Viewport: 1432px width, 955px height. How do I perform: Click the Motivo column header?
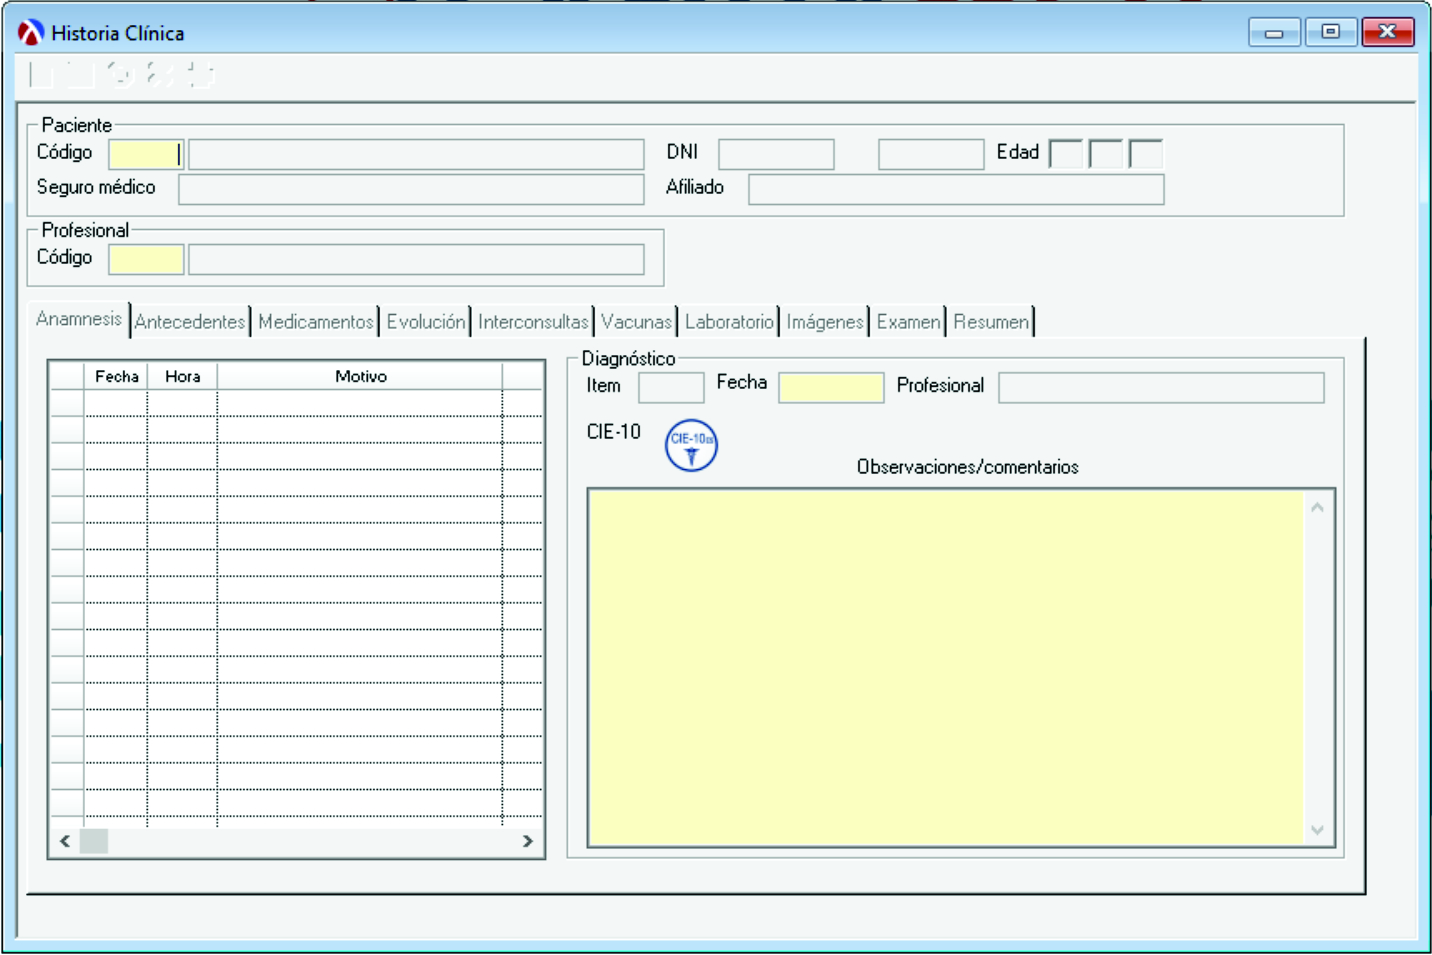coord(360,377)
